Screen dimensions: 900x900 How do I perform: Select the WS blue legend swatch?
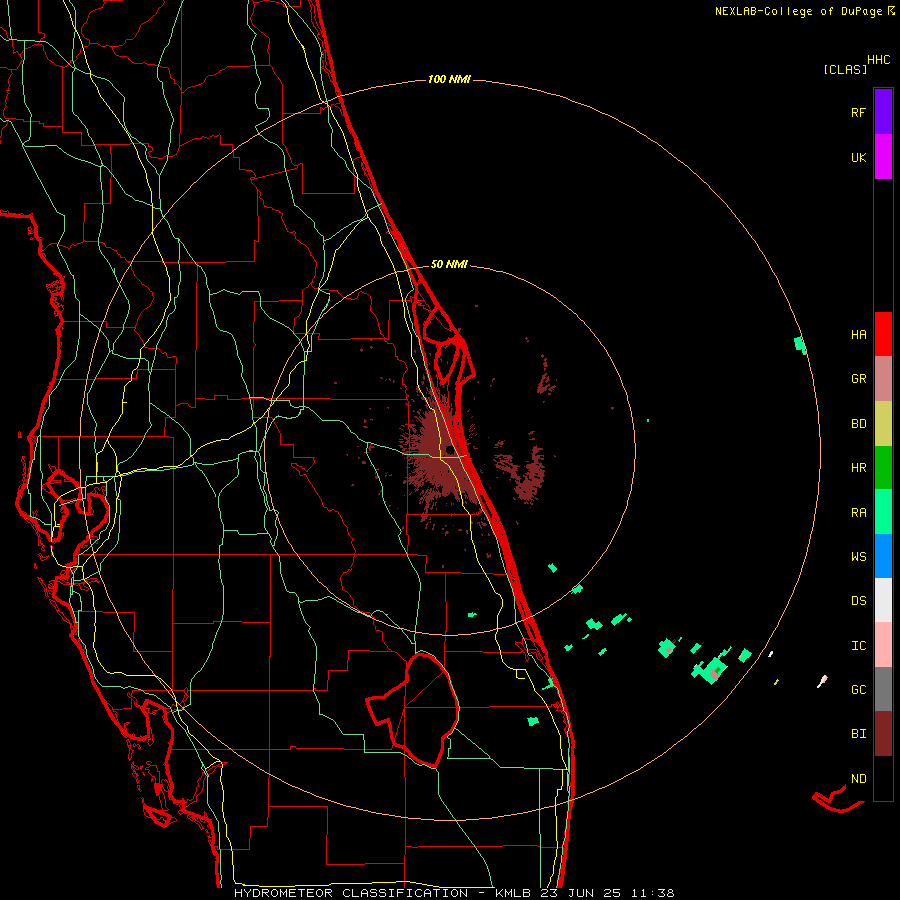tap(883, 556)
